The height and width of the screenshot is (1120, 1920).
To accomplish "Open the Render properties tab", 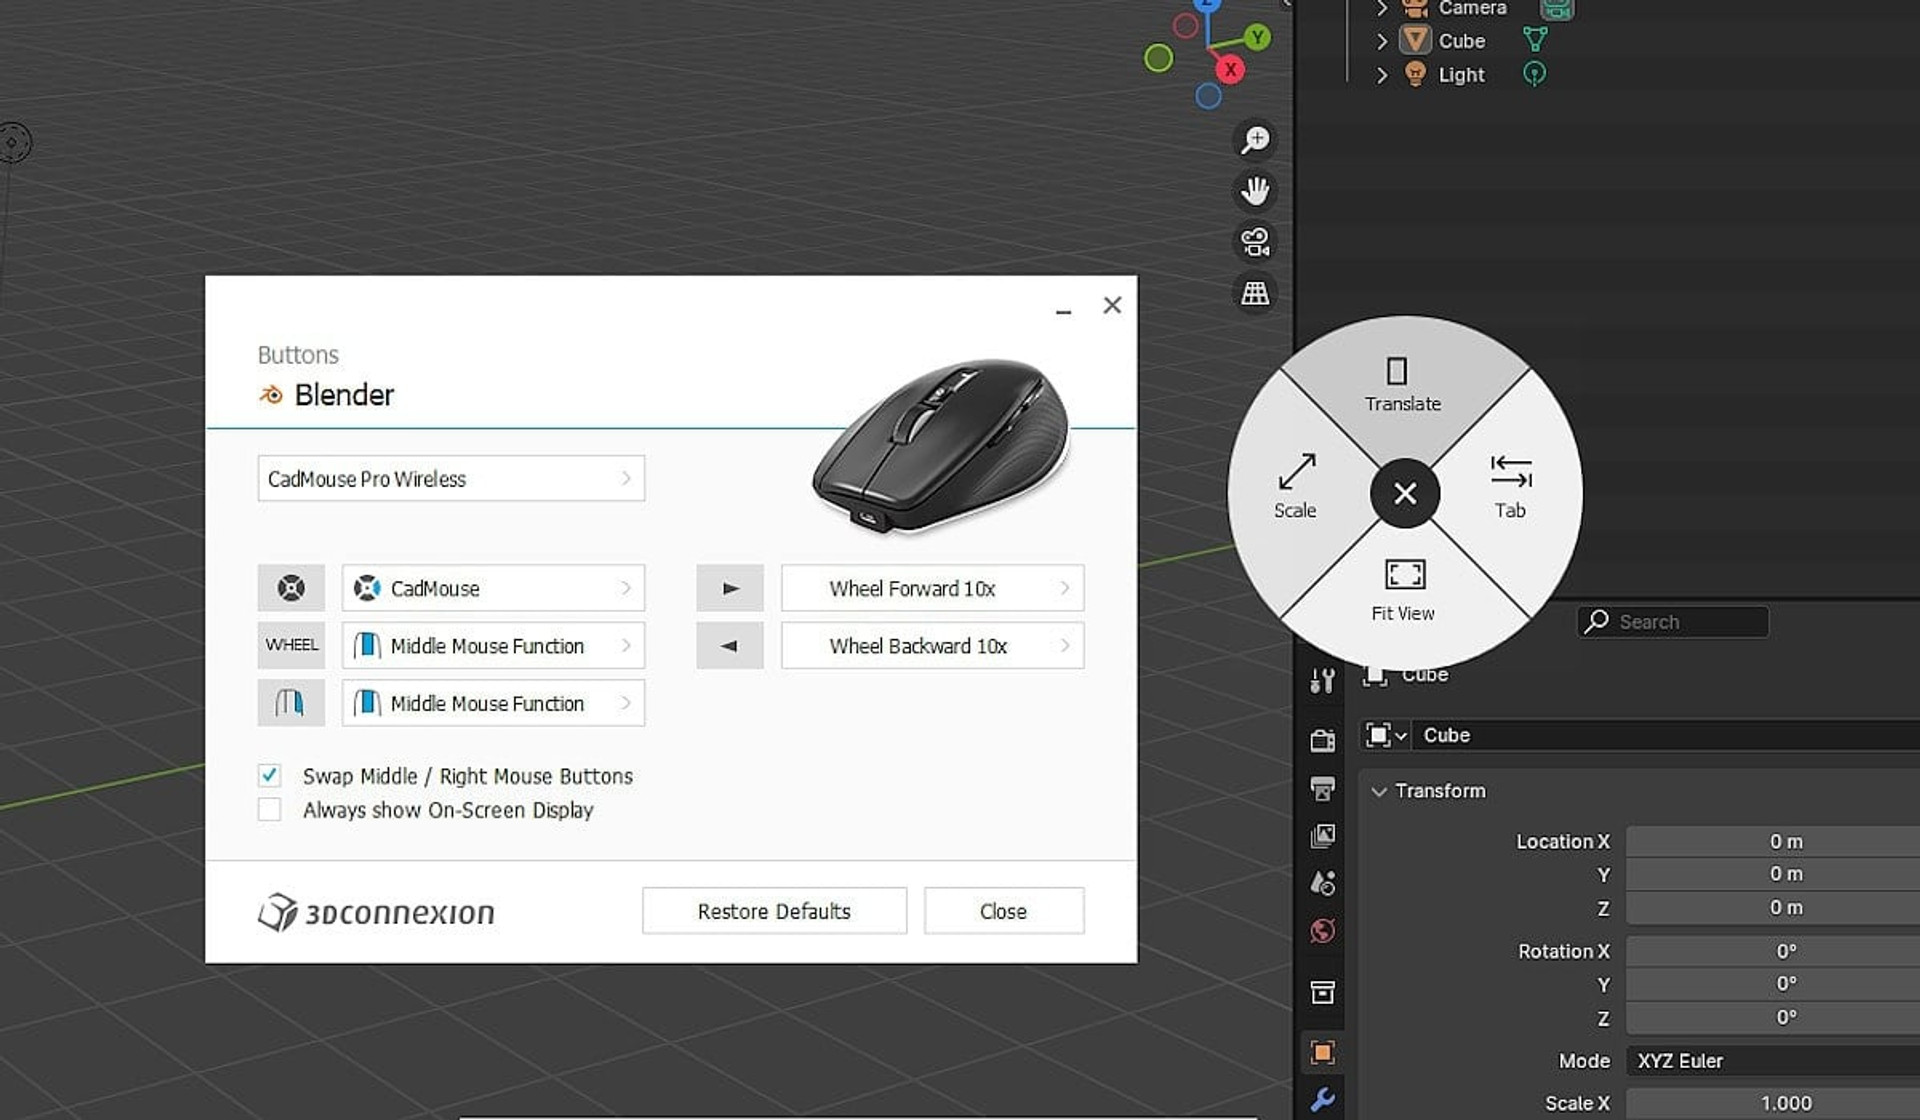I will [x=1322, y=740].
